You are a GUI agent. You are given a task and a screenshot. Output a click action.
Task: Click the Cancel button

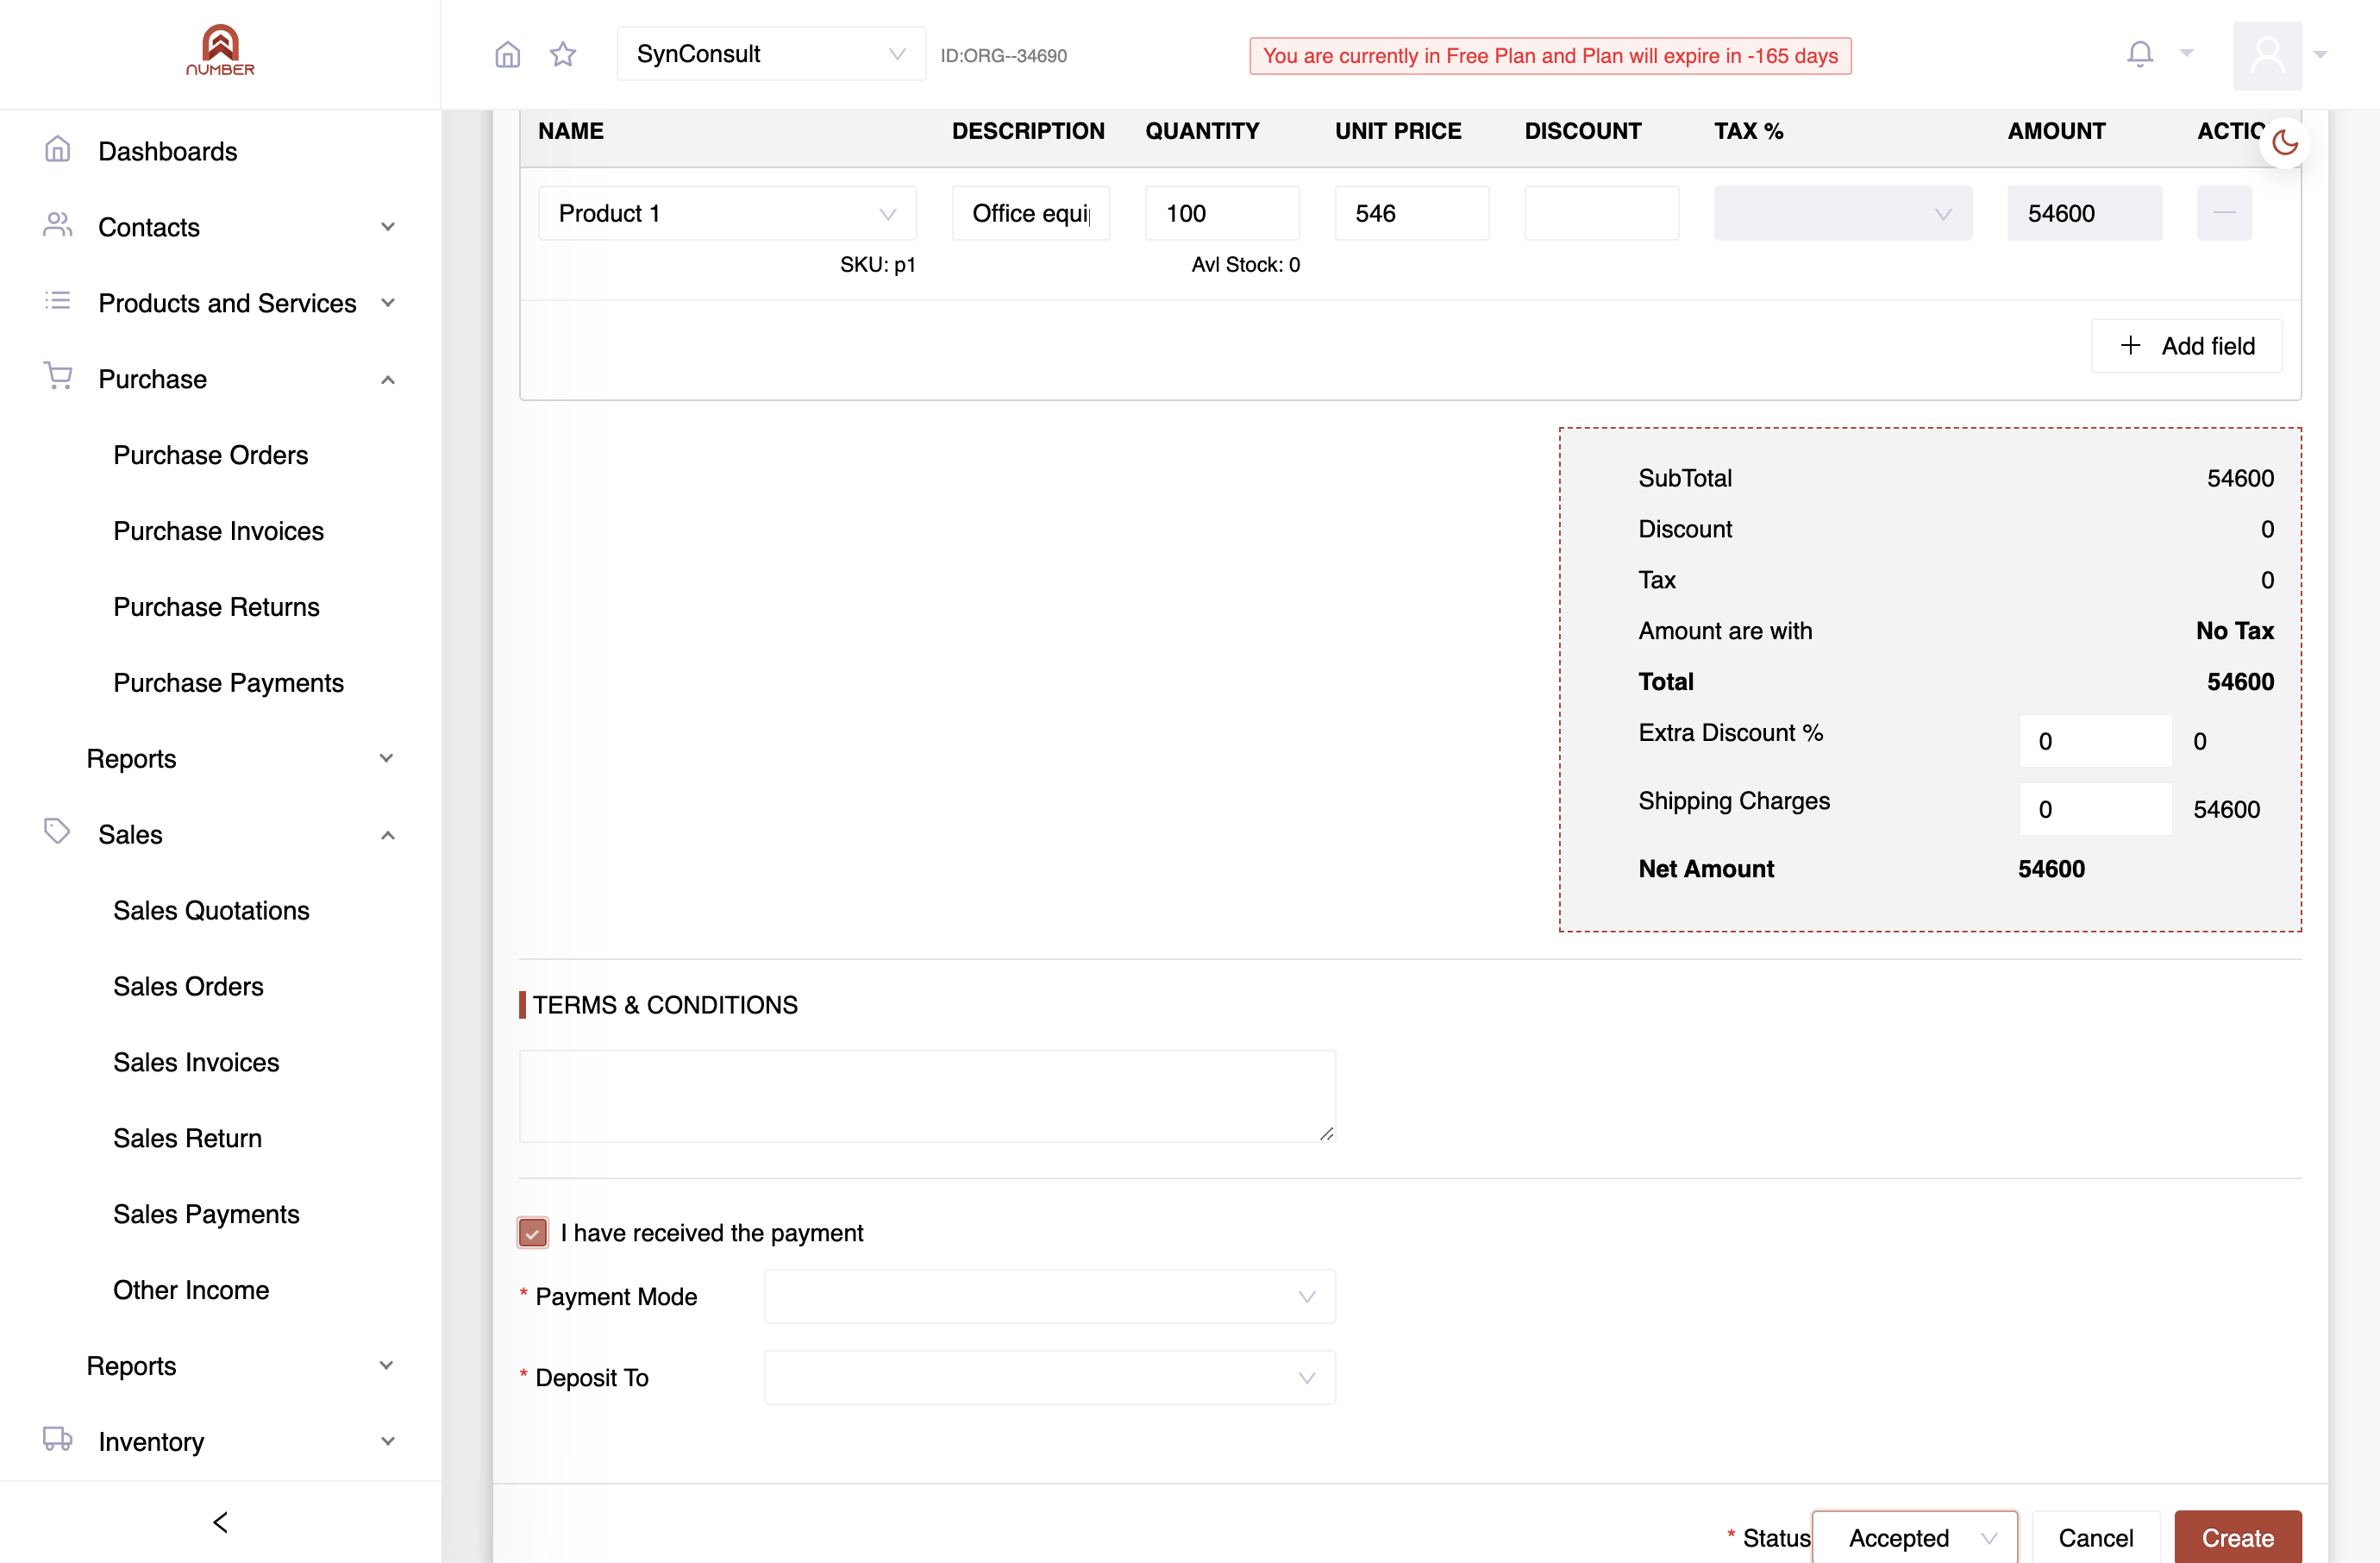2095,1538
